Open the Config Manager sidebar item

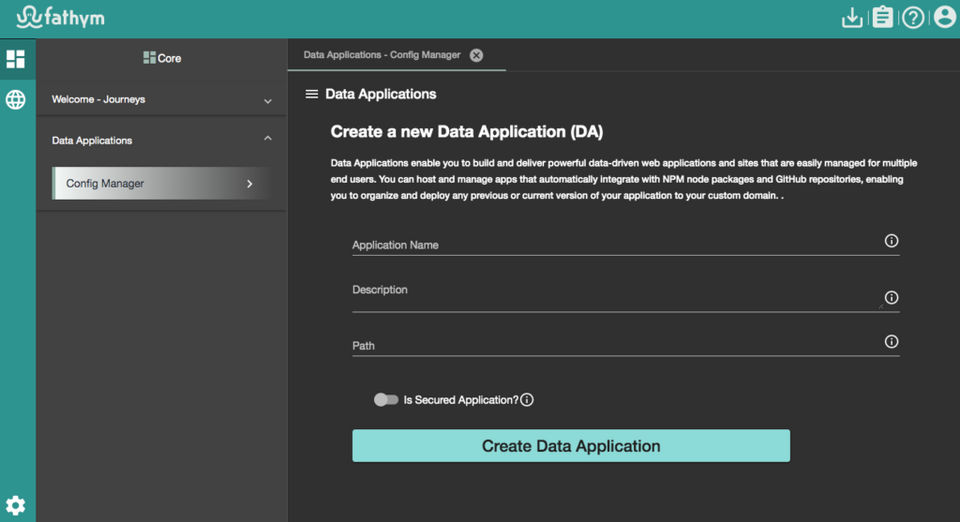160,184
